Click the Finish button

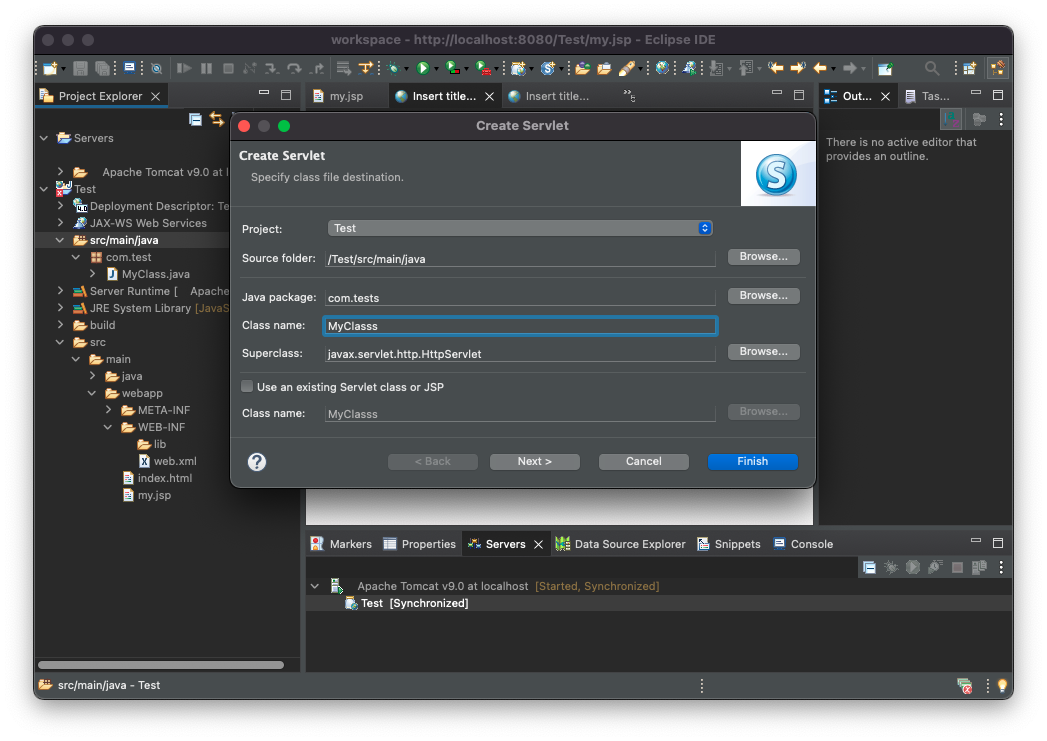(753, 461)
